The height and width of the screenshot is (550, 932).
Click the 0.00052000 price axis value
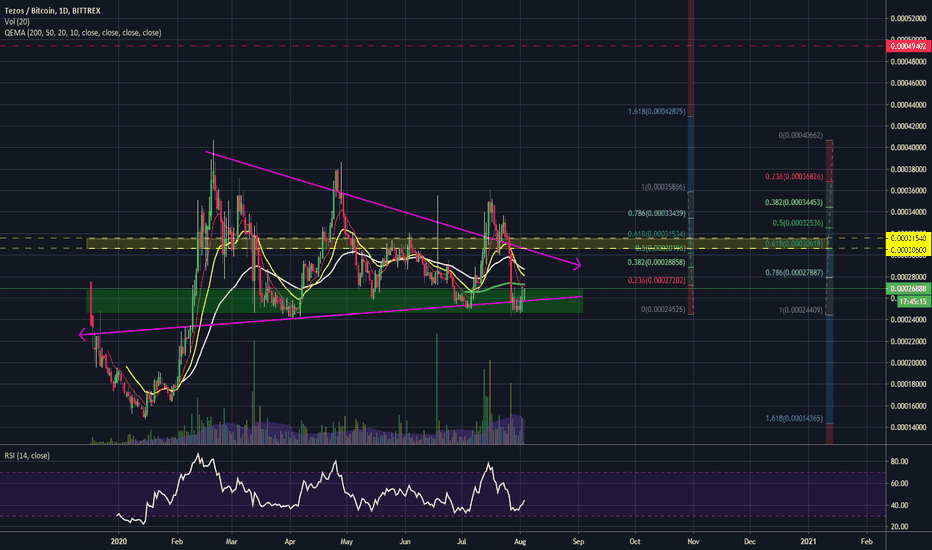908,18
